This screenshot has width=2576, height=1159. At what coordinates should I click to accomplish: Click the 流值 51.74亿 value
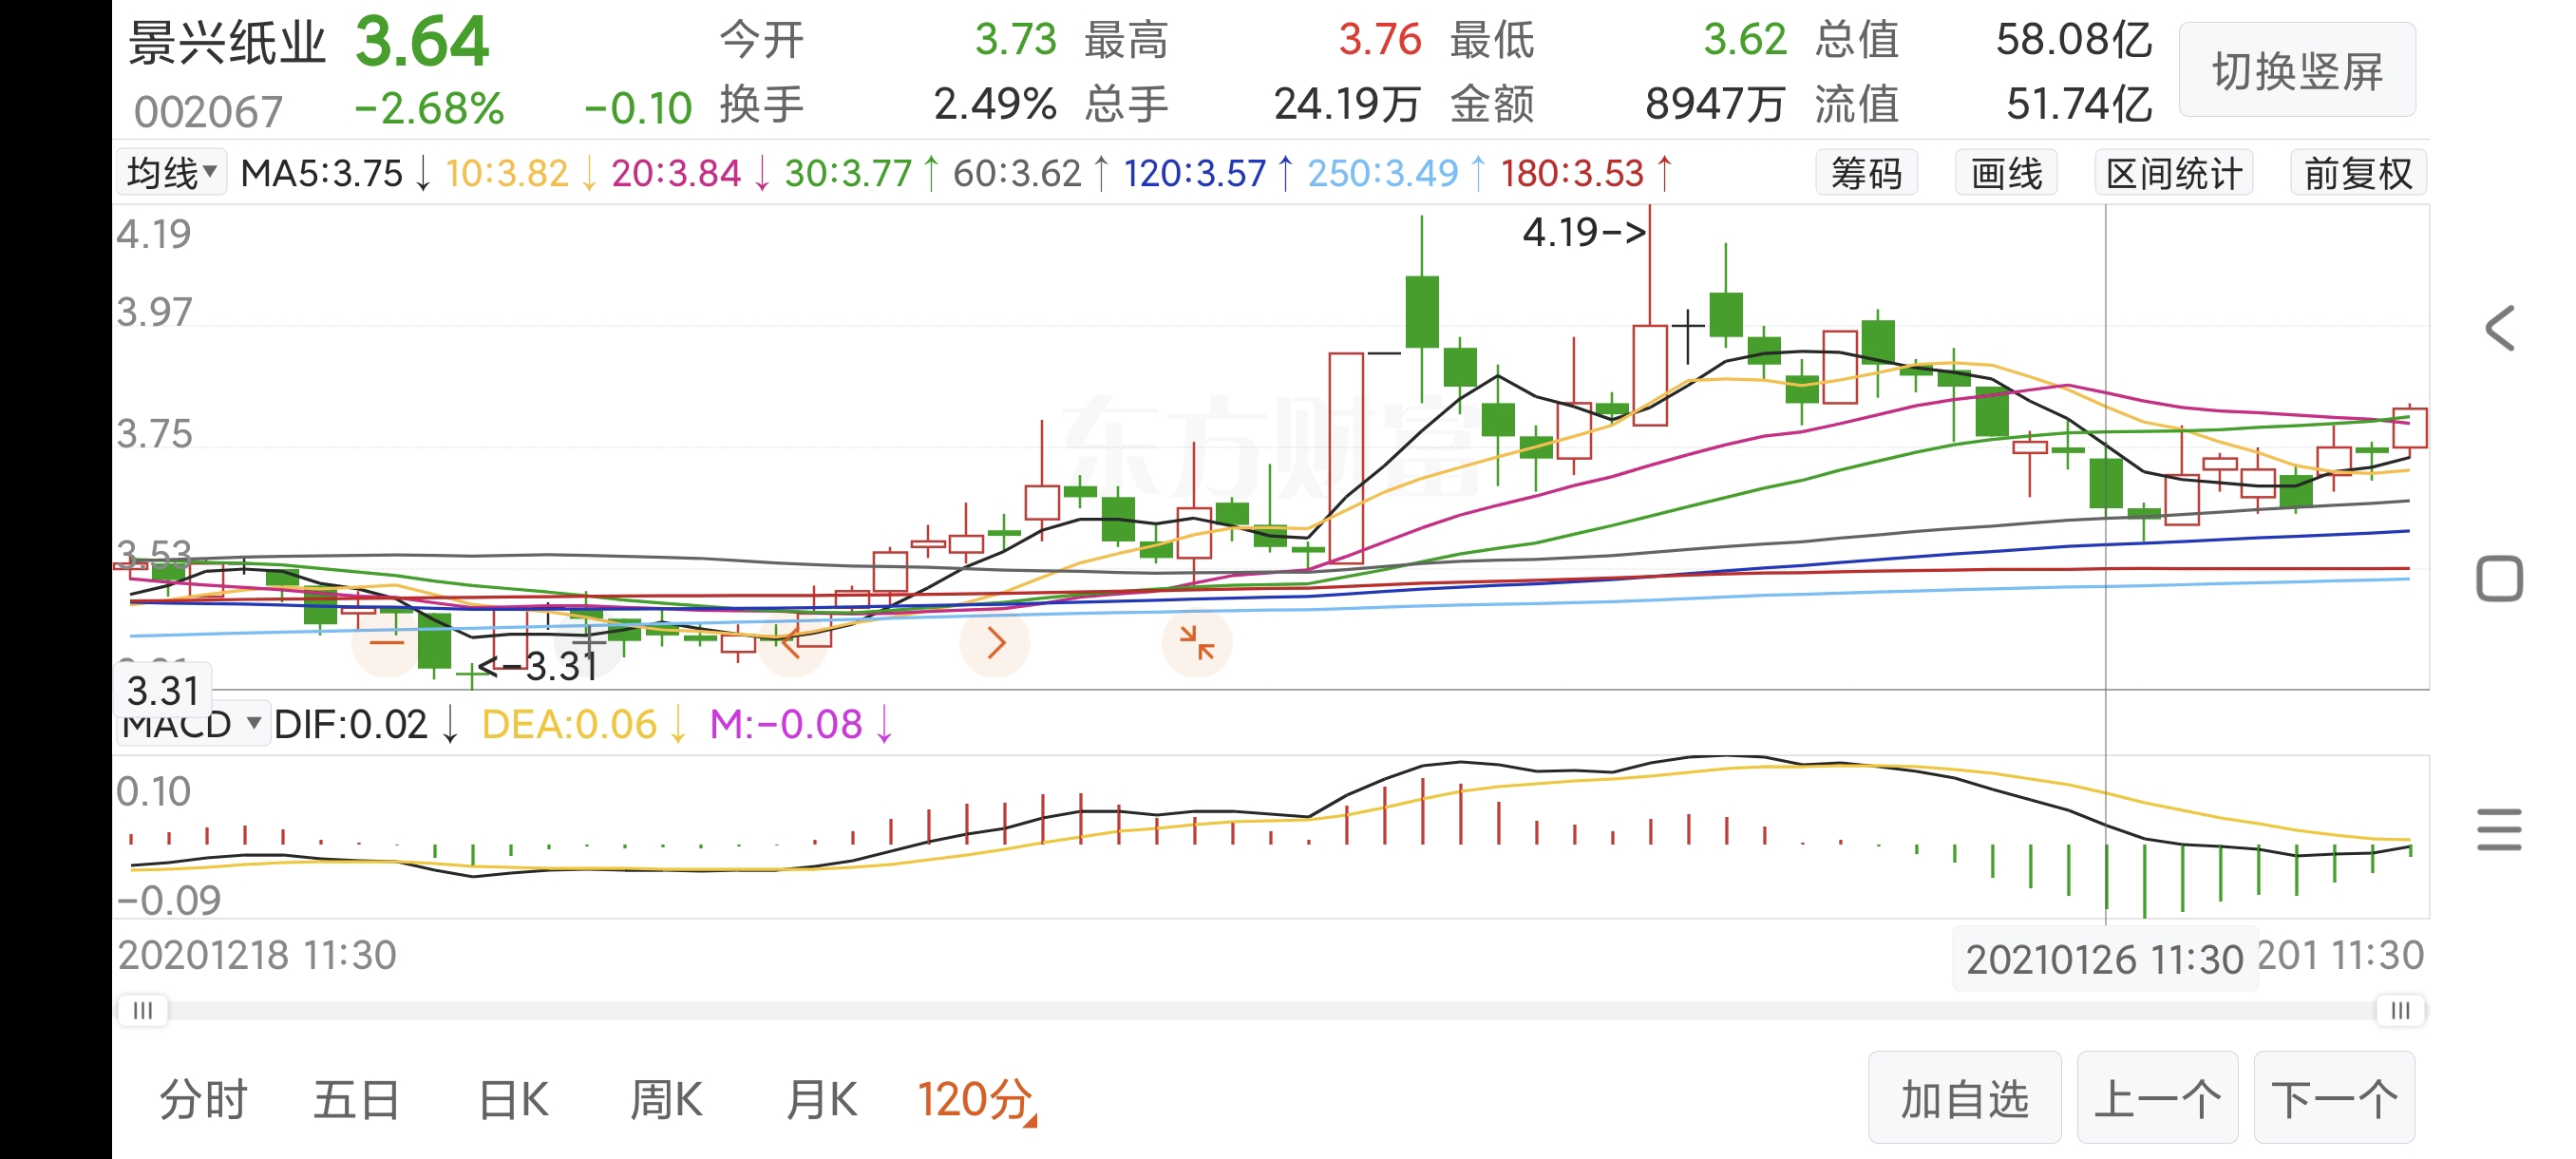[2079, 104]
